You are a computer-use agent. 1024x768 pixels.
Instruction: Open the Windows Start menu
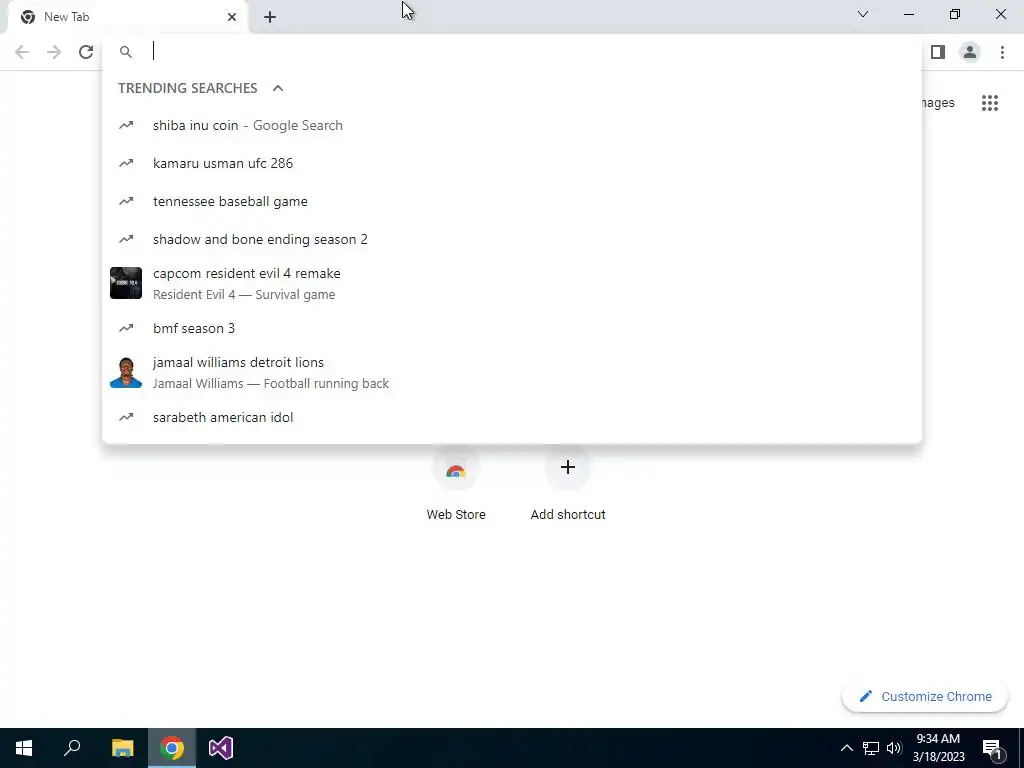pos(24,748)
